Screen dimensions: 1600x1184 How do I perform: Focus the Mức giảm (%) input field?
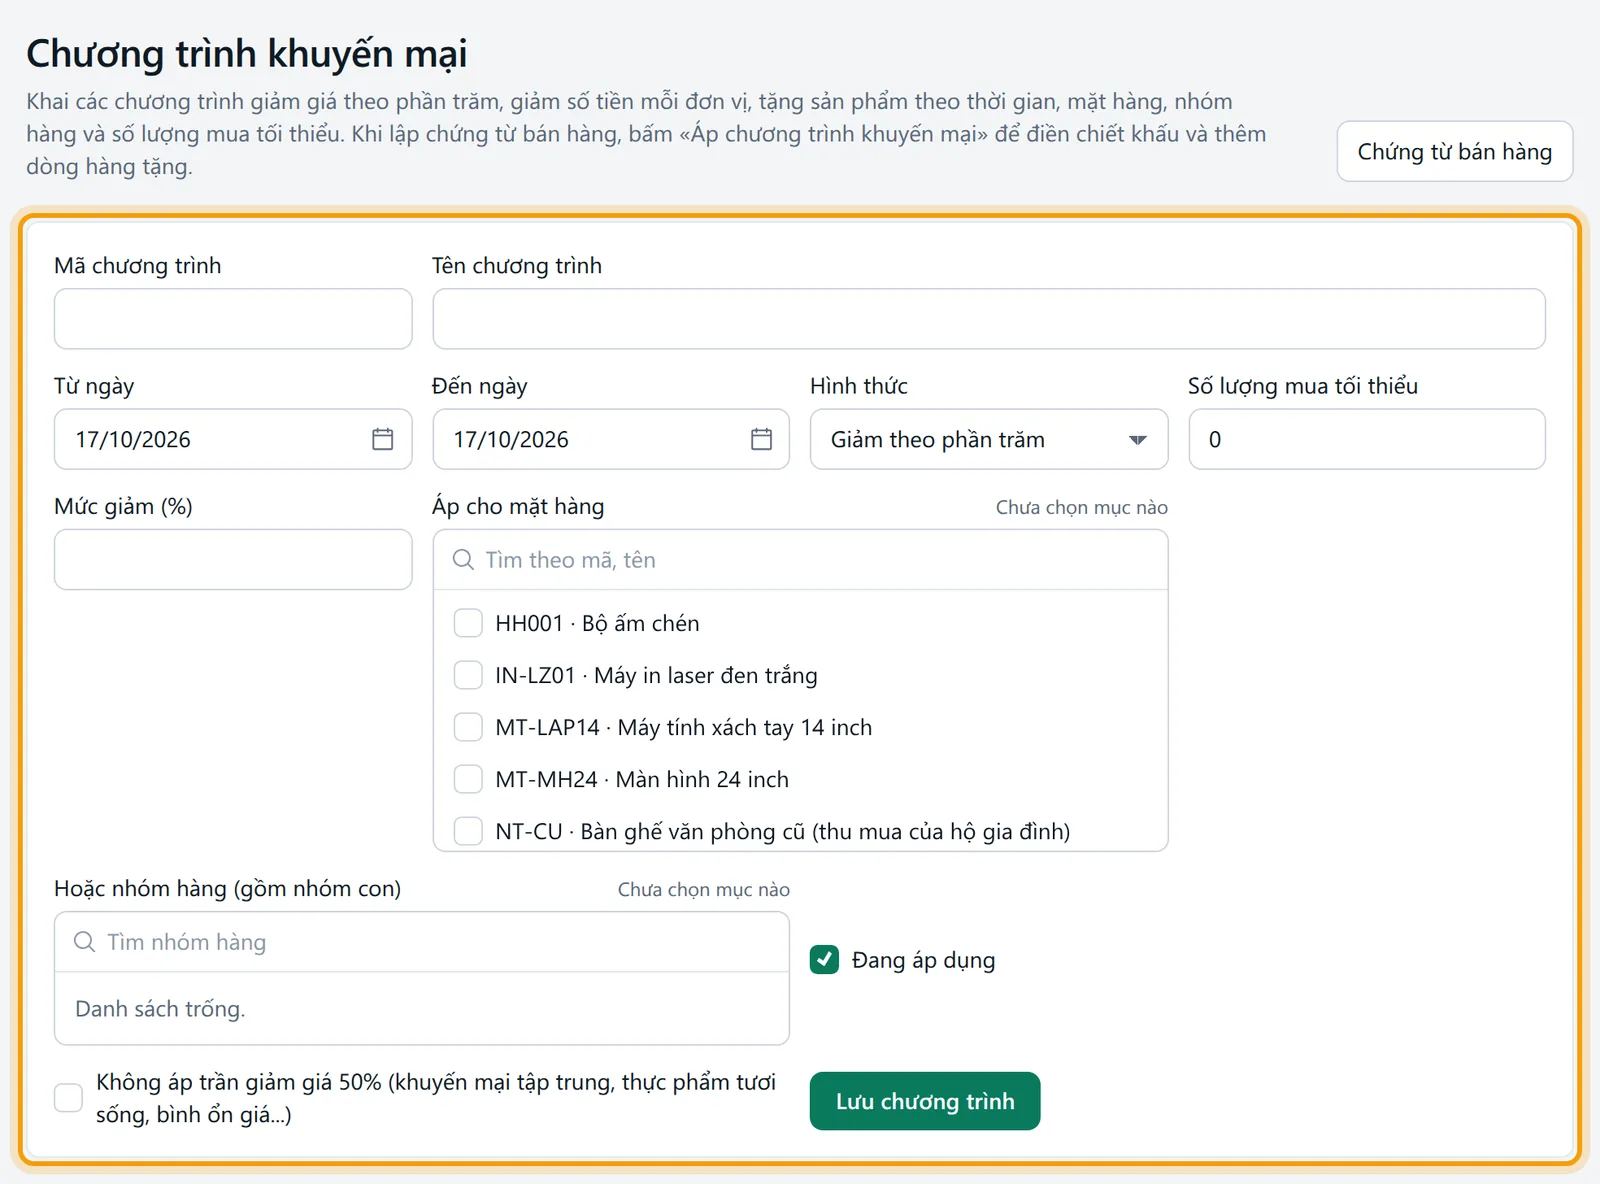[x=233, y=559]
